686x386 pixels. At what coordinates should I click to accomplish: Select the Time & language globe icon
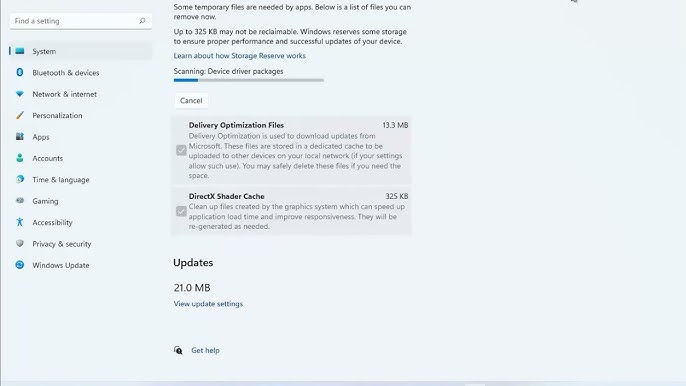tap(20, 179)
